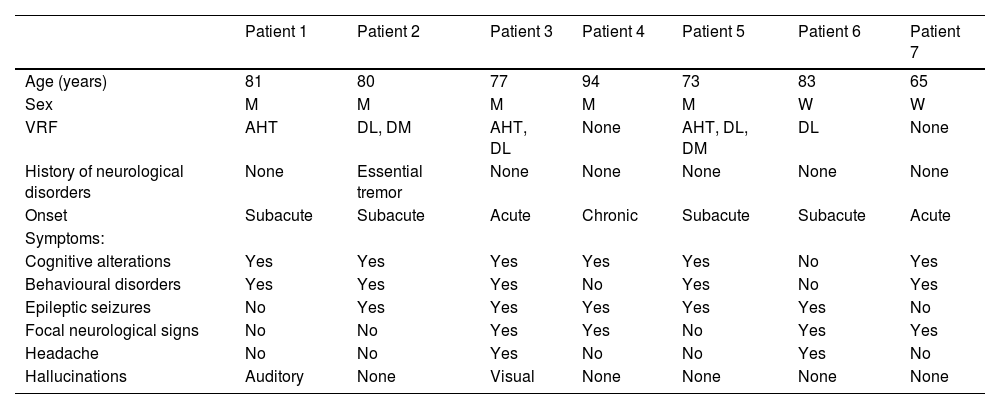1000x409 pixels.
Task: Select the 'Chronic' onset cell
Action: click(610, 216)
